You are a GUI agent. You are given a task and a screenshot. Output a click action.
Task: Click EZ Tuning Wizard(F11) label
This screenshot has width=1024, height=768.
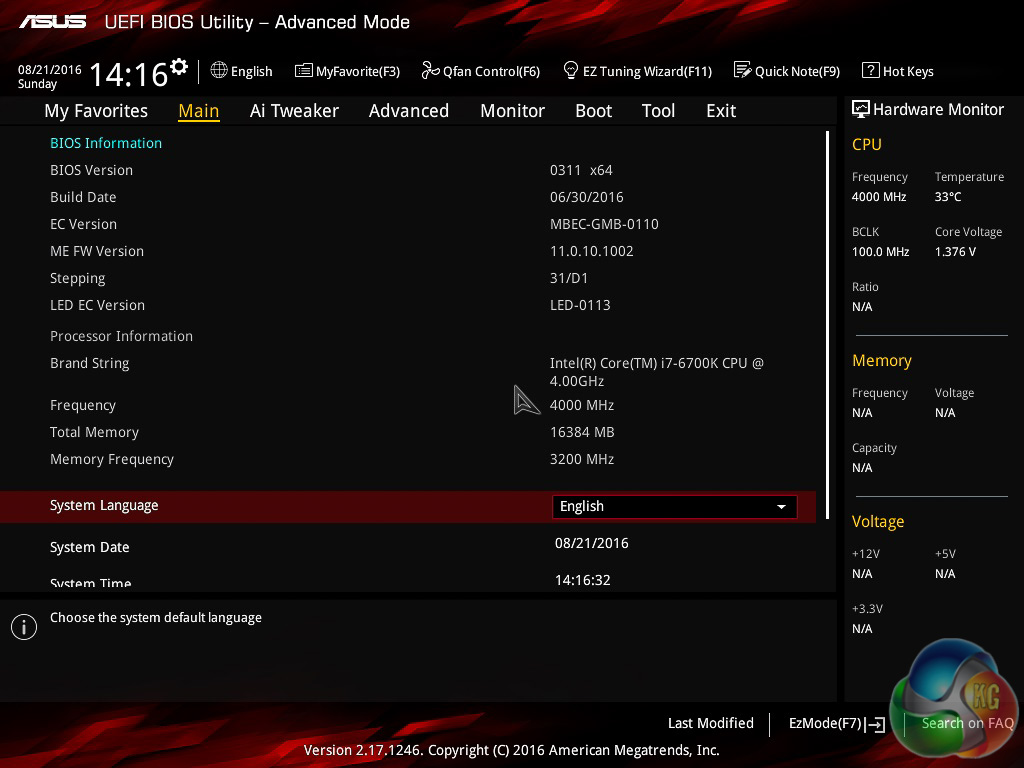coord(647,71)
